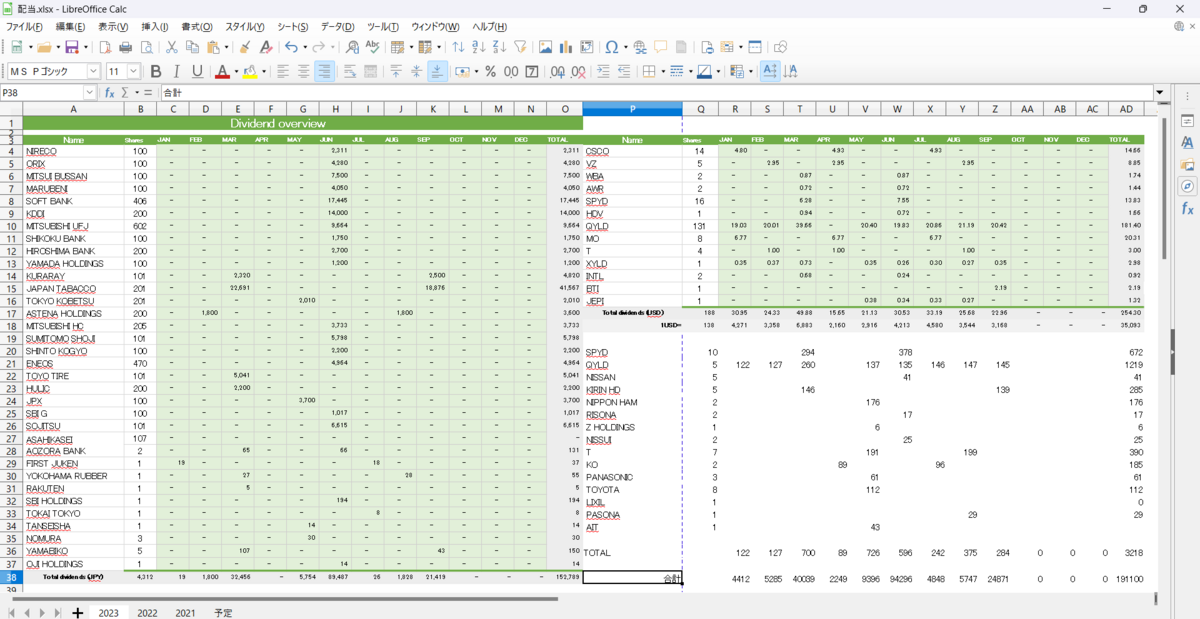This screenshot has height=619, width=1200.
Task: Toggle Align Right
Action: (324, 71)
